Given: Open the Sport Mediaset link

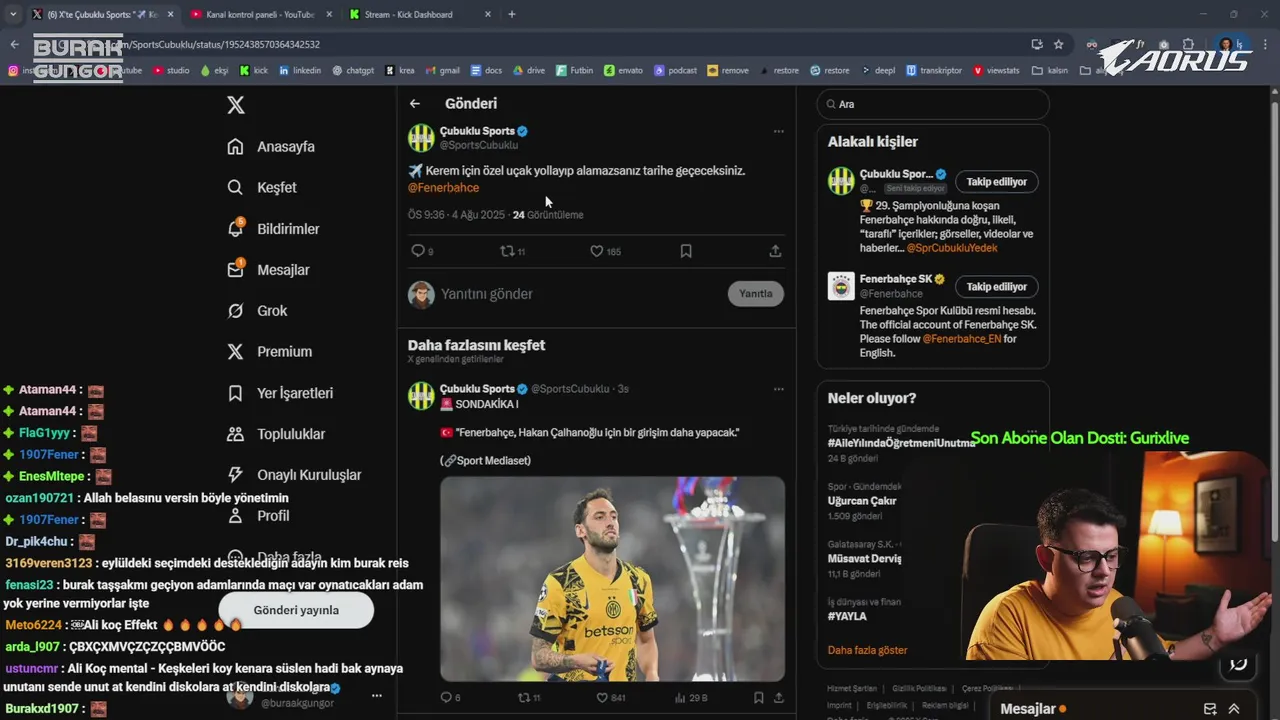Looking at the screenshot, I should pyautogui.click(x=486, y=461).
